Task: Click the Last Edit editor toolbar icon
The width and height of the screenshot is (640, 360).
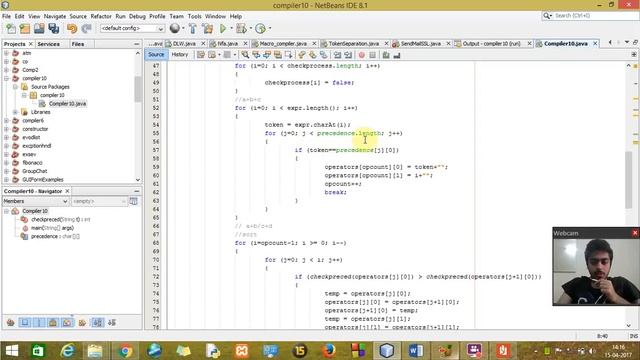Action: (x=201, y=55)
